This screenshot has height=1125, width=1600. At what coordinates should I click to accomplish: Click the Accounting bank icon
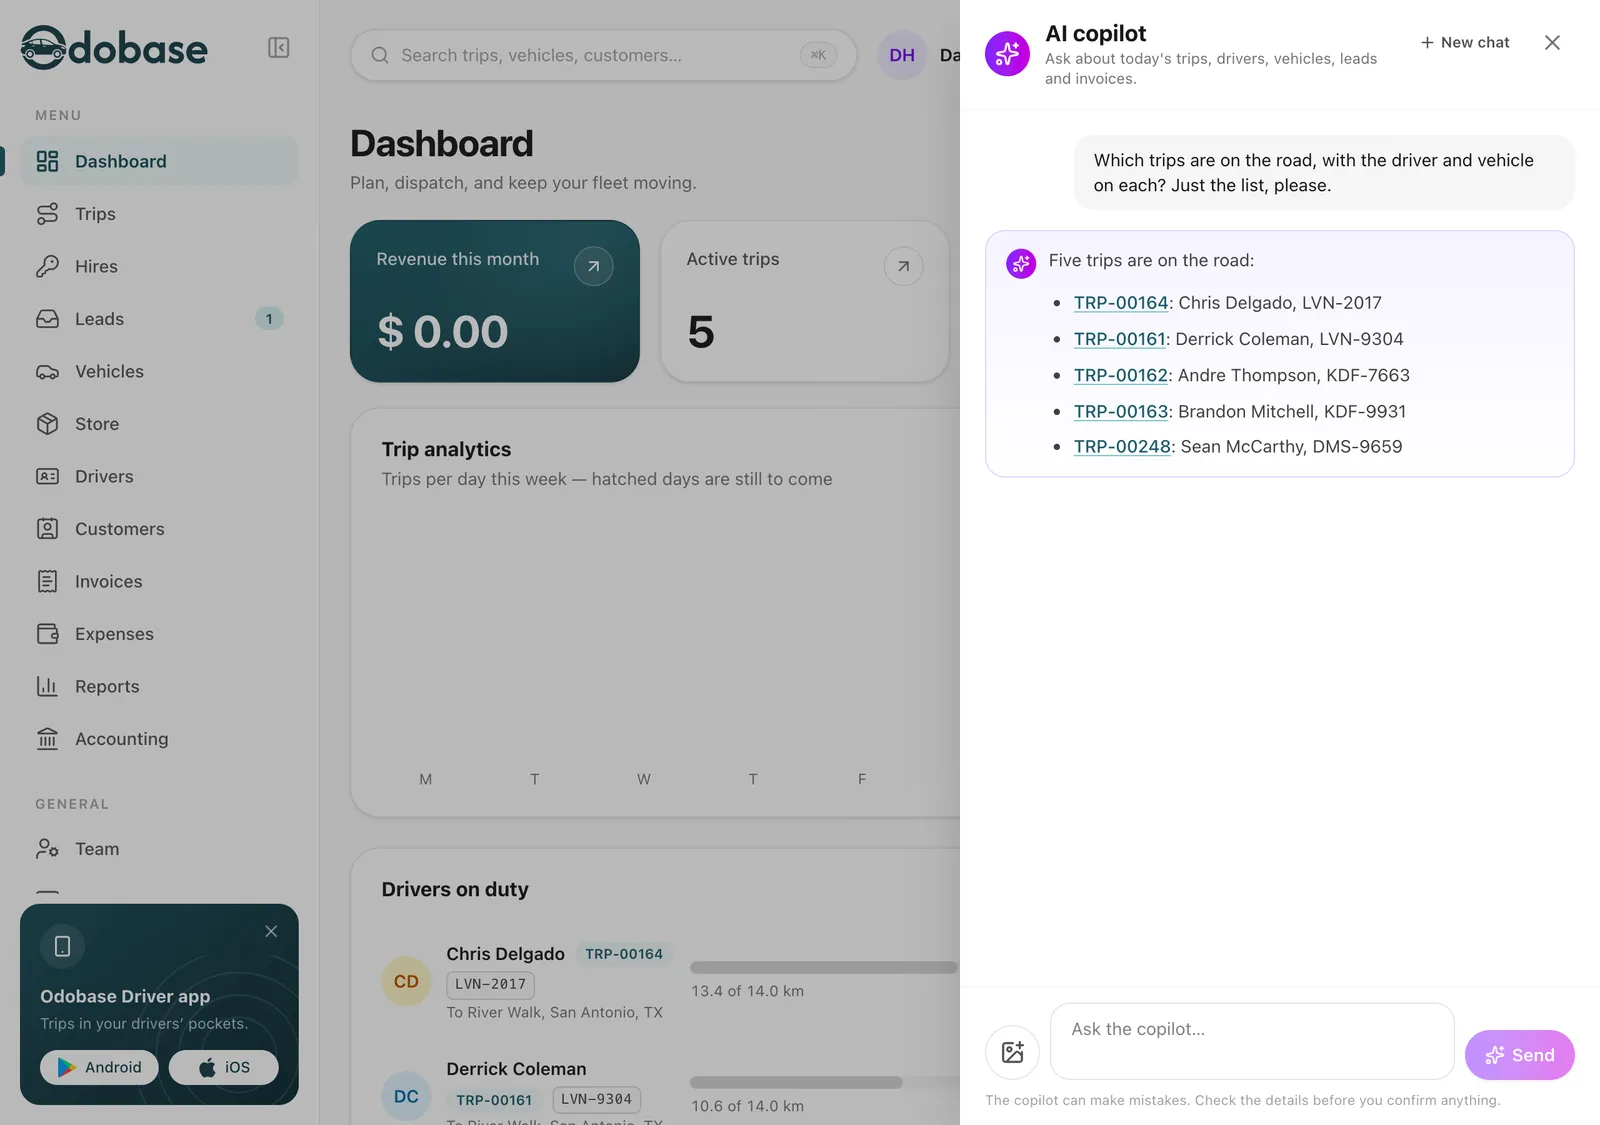coord(47,739)
